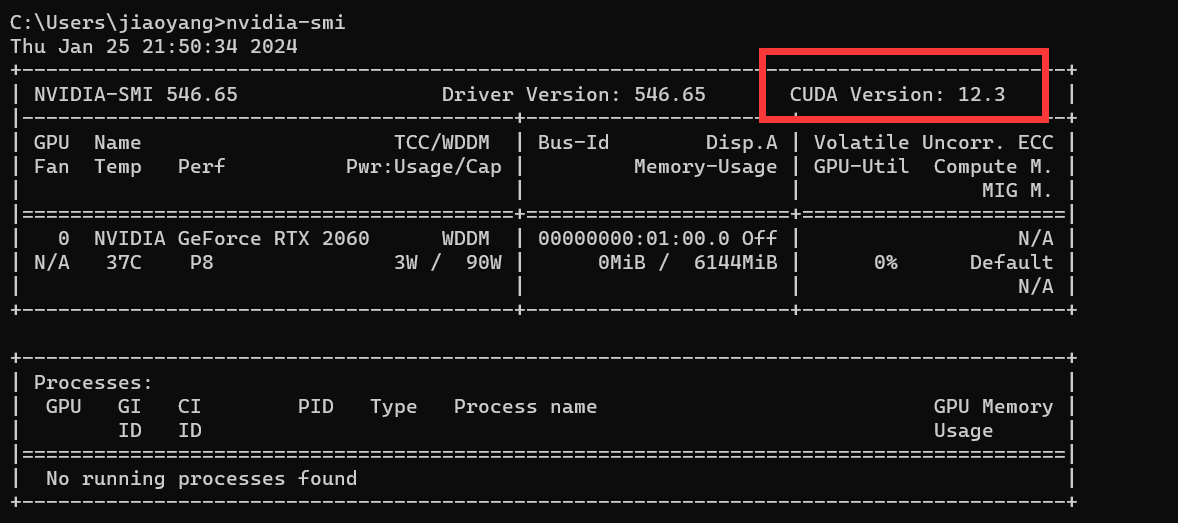This screenshot has width=1178, height=523.
Task: Click the 'Bus-Id' column header
Action: pos(574,143)
